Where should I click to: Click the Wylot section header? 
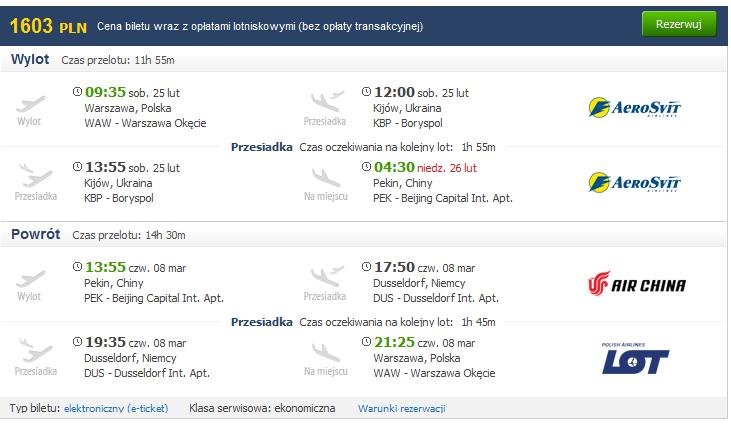30,59
